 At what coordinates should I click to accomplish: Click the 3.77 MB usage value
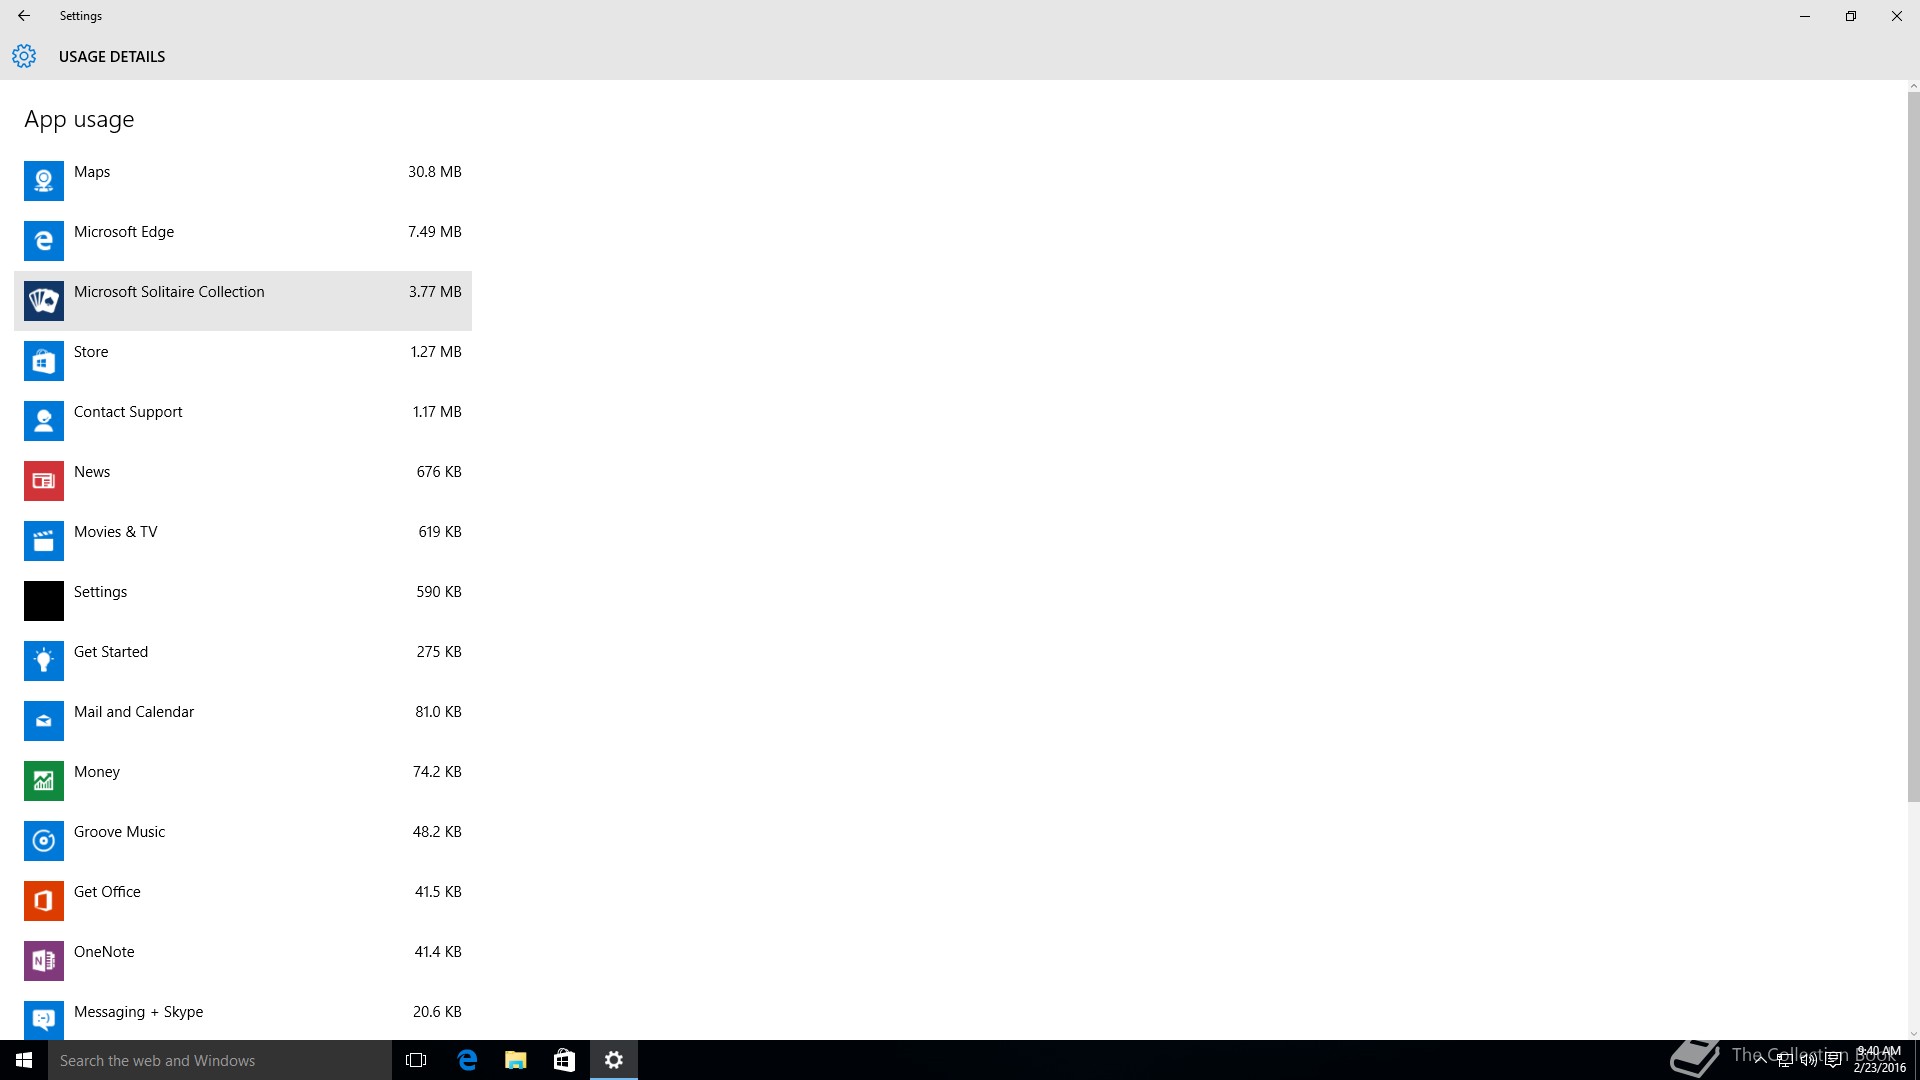[x=435, y=292]
